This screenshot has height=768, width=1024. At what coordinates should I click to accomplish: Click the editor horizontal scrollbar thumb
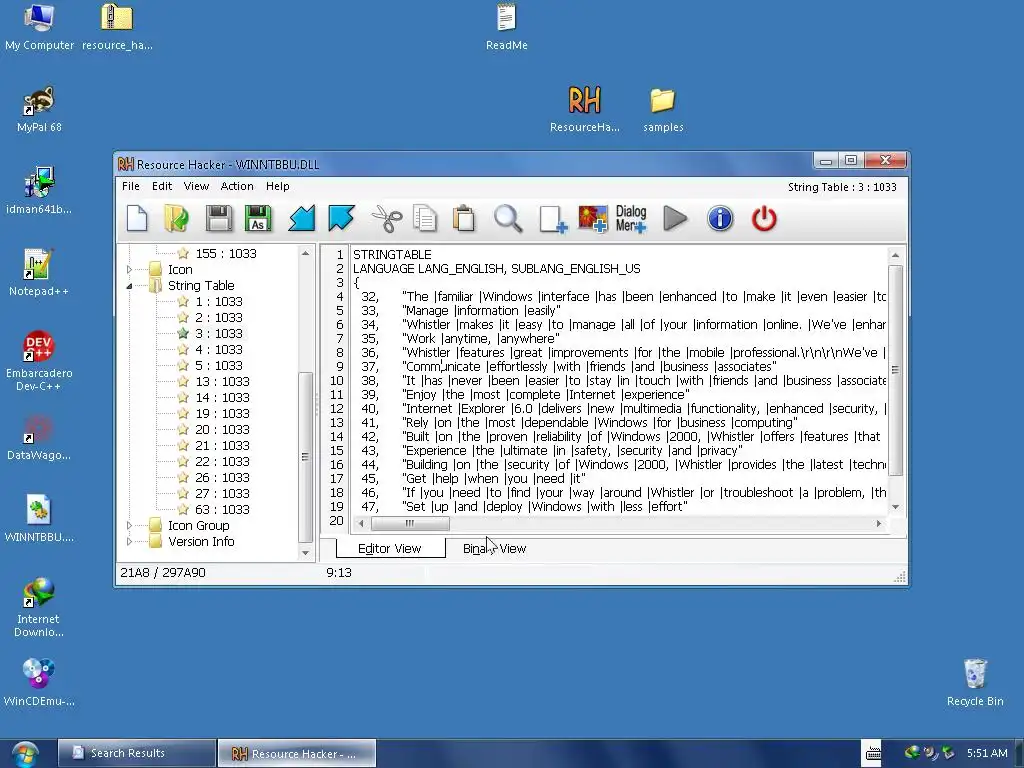click(410, 523)
